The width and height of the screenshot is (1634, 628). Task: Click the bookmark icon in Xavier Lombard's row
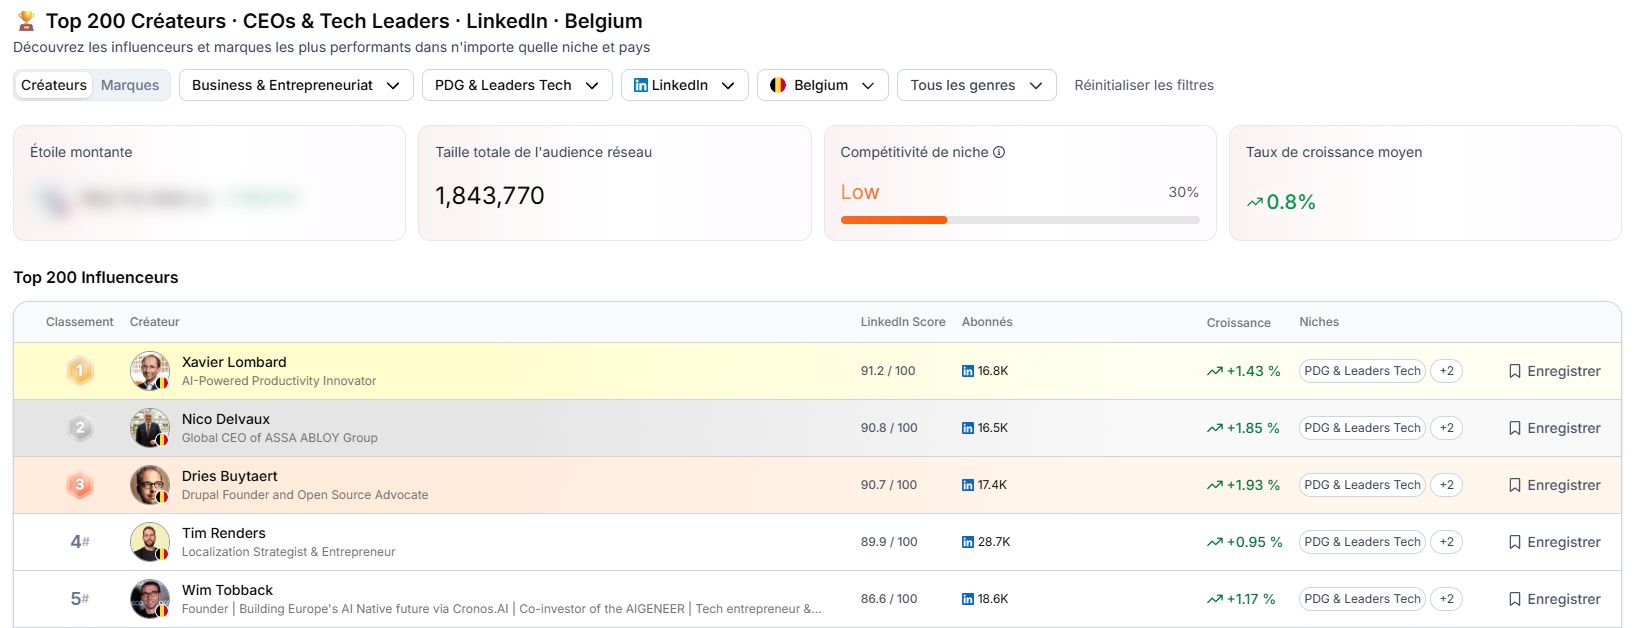1515,371
